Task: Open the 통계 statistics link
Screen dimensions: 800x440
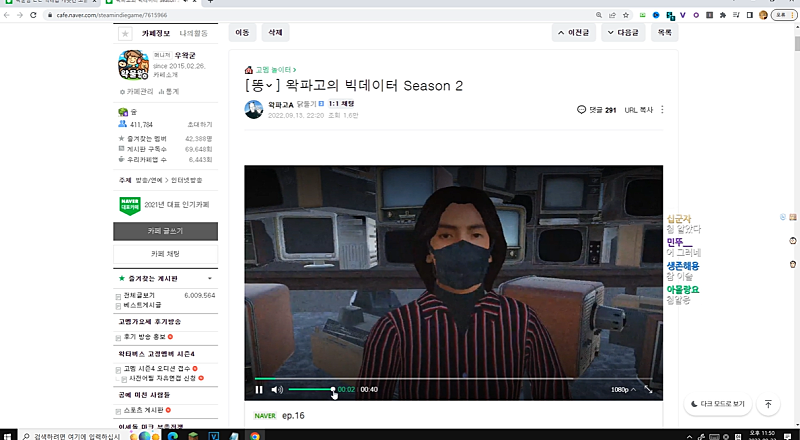Action: pos(169,92)
